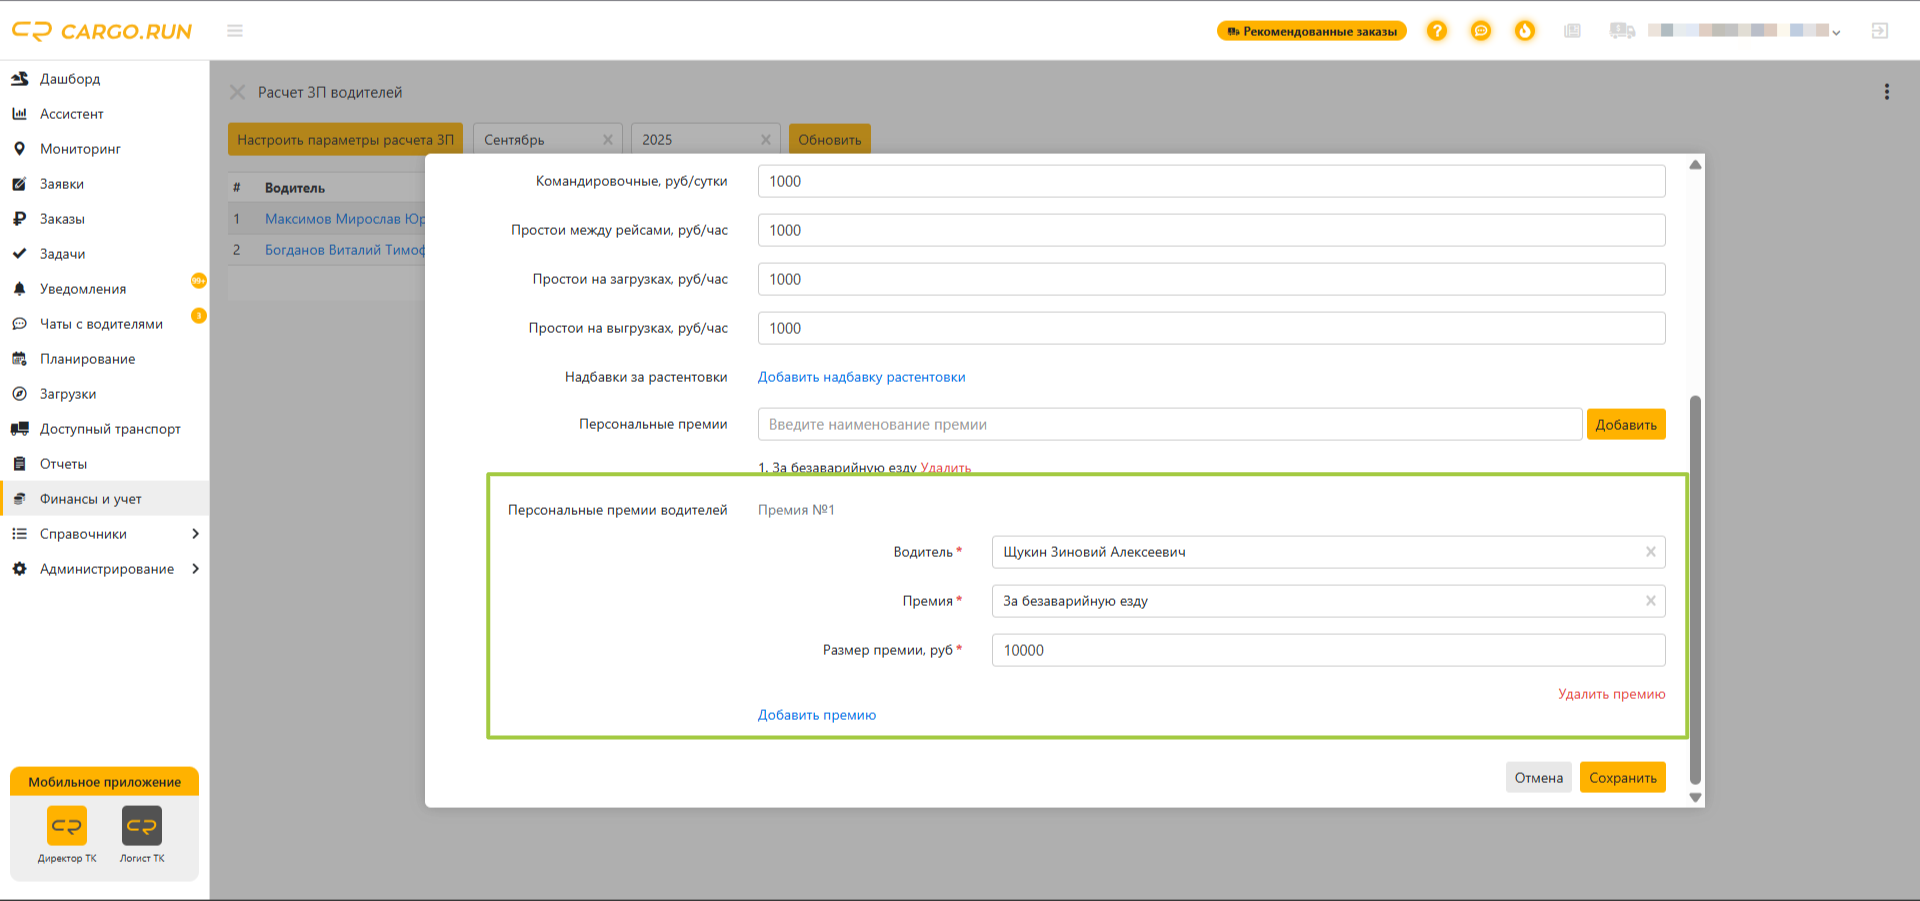The width and height of the screenshot is (1920, 901).
Task: Open the user account dropdown arrow
Action: 1836,32
